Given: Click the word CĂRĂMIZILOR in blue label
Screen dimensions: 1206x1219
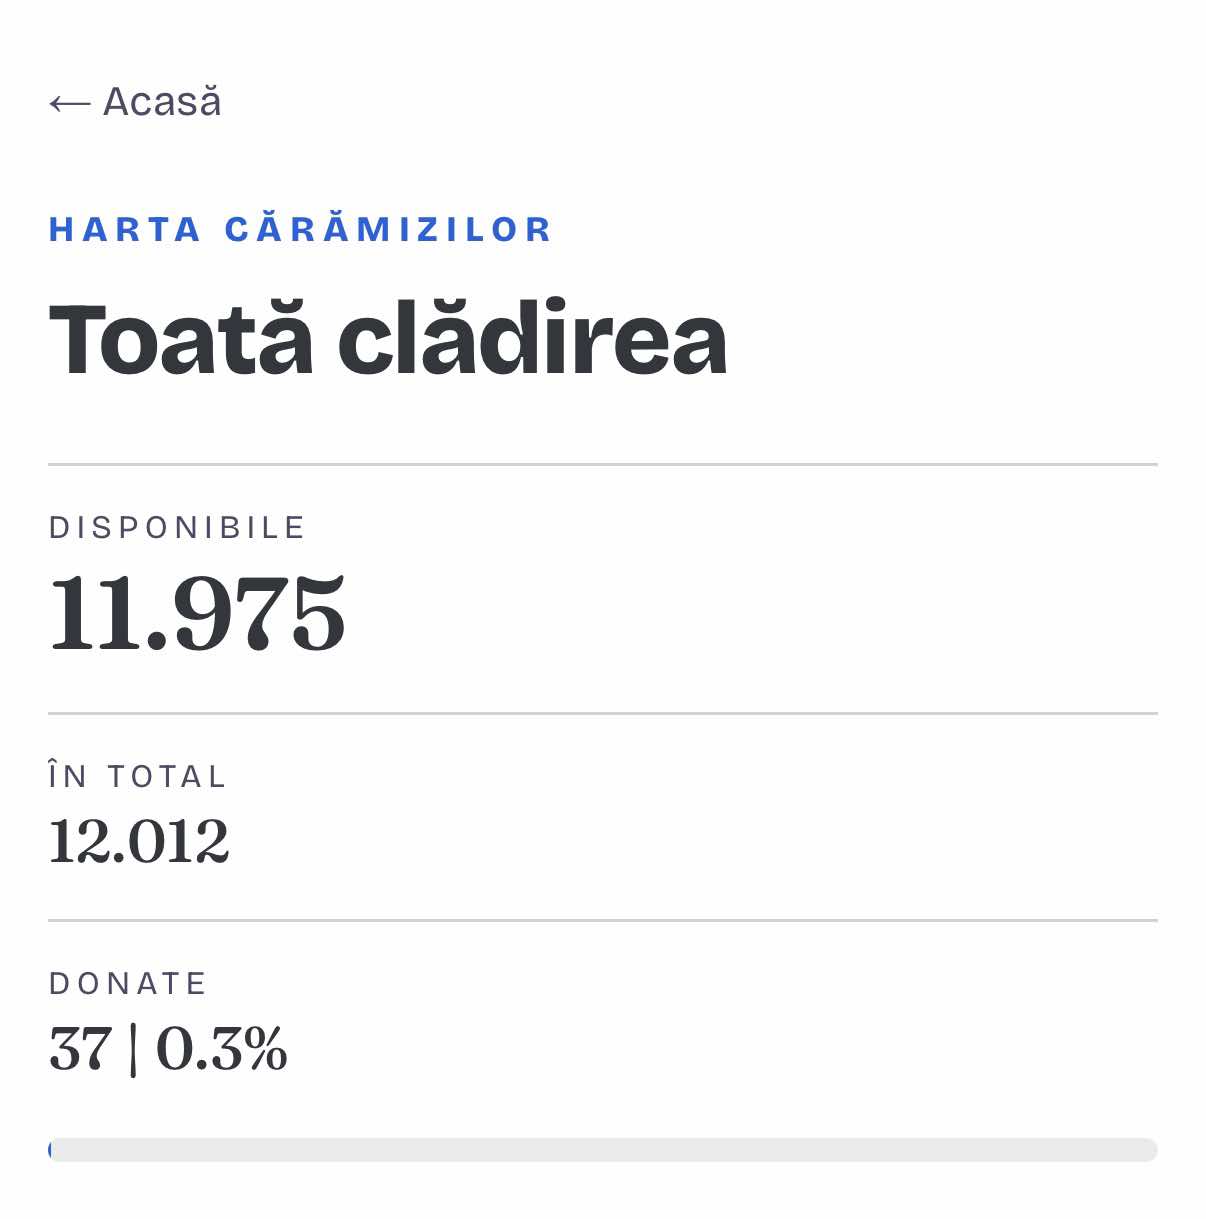Looking at the screenshot, I should [x=389, y=229].
